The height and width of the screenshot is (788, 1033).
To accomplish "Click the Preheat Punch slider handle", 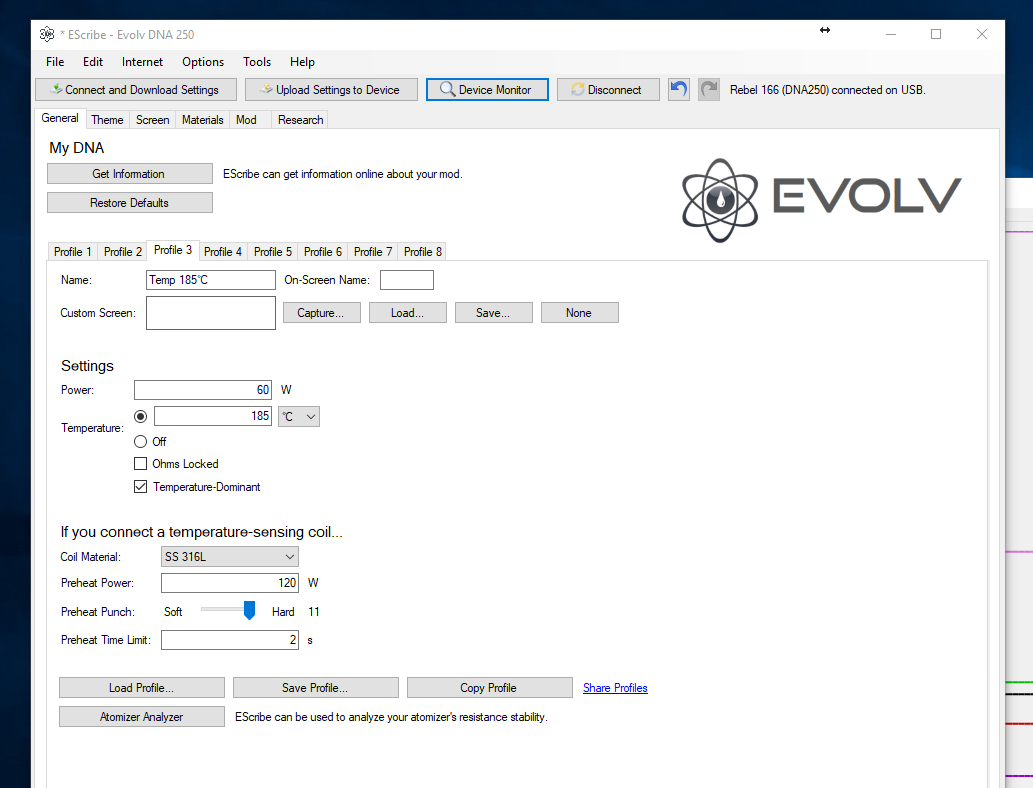I will click(250, 610).
